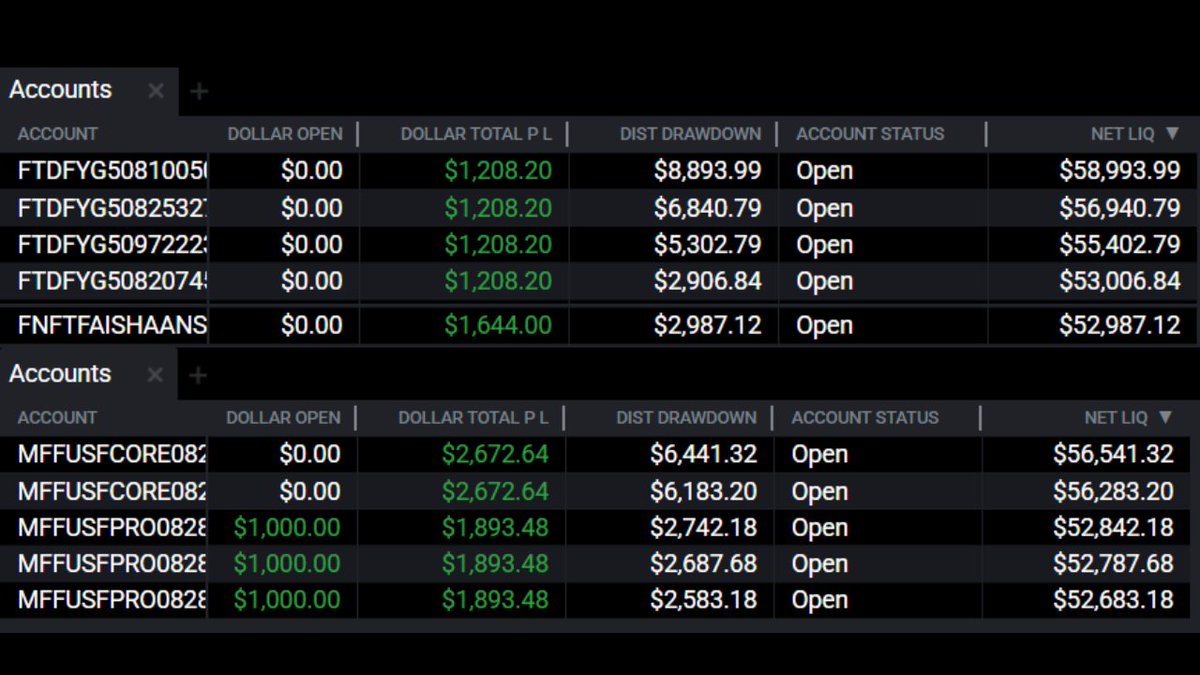Screen dimensions: 1200x675
Task: Click the Open status in the $56,283.20 row
Action: coord(820,492)
